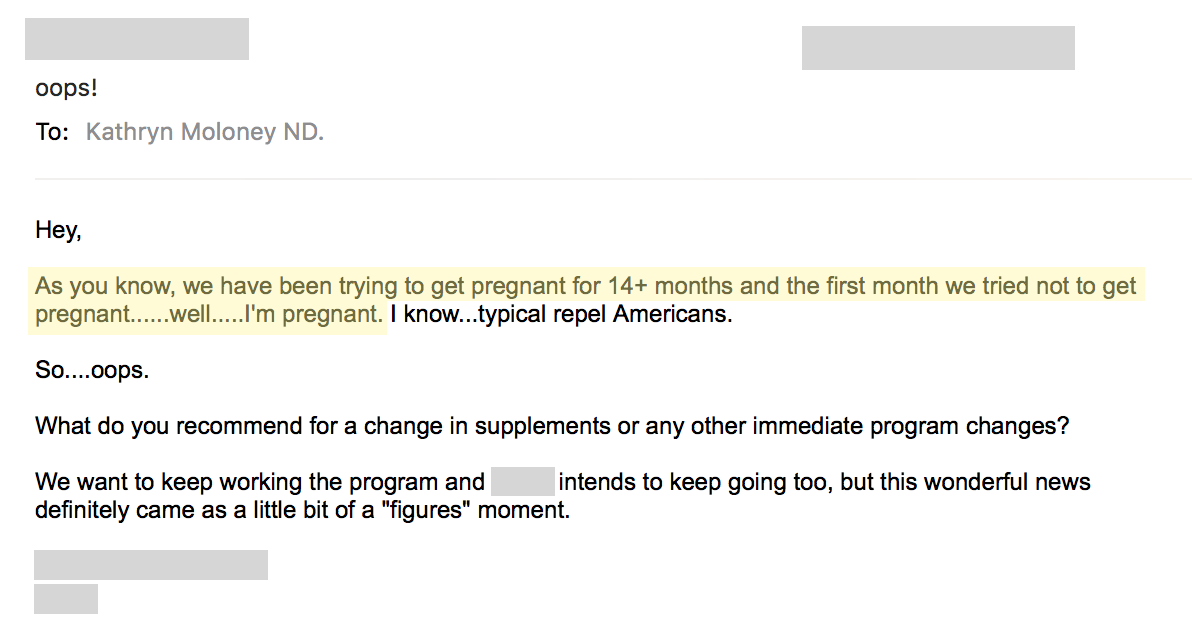Click the redacted sender name block at top left

137,39
